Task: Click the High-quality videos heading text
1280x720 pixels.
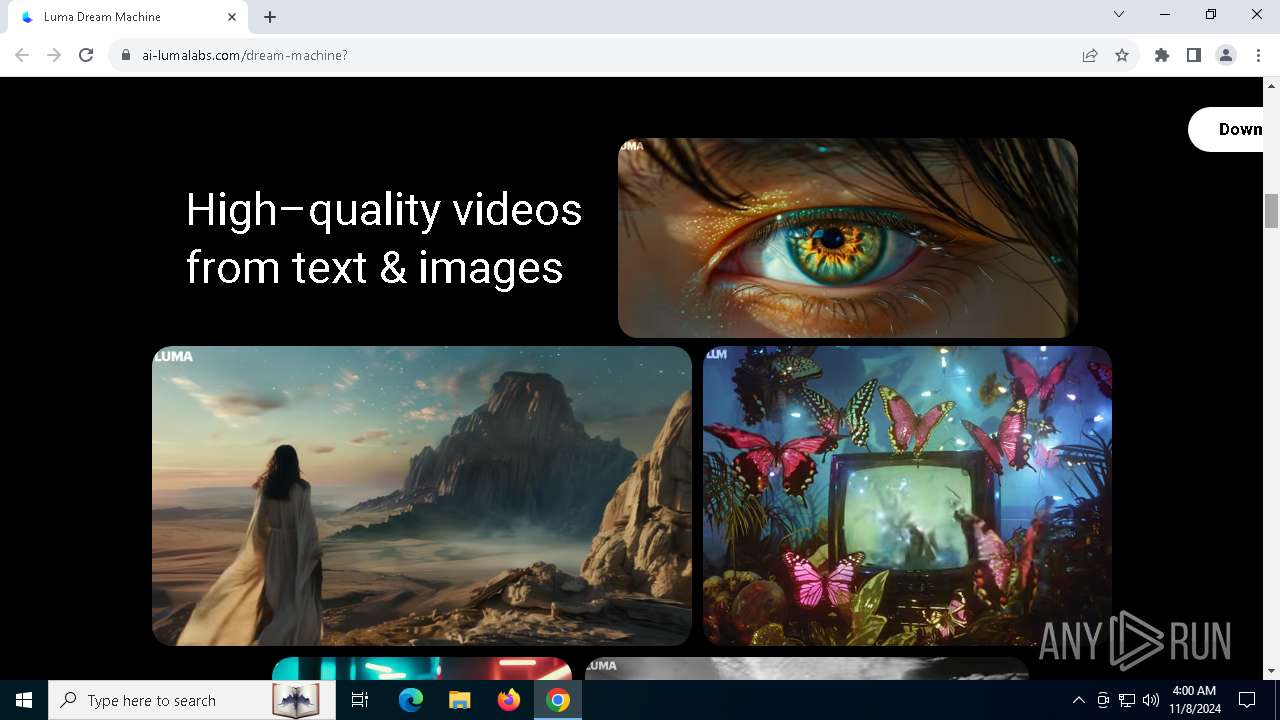Action: coord(384,239)
